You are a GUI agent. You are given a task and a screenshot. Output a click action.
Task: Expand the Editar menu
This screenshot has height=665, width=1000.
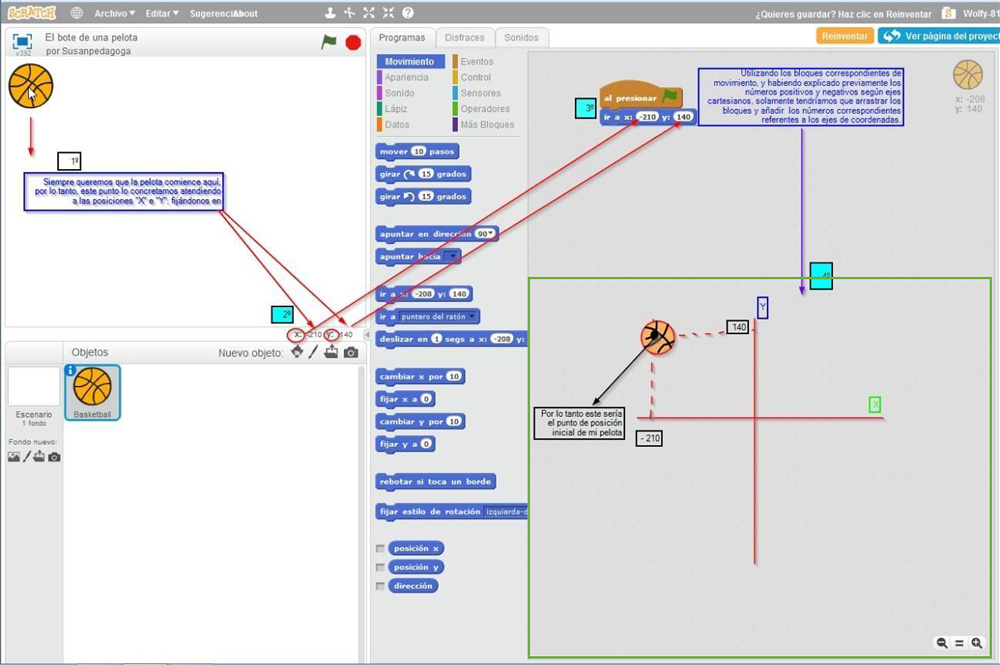click(161, 13)
